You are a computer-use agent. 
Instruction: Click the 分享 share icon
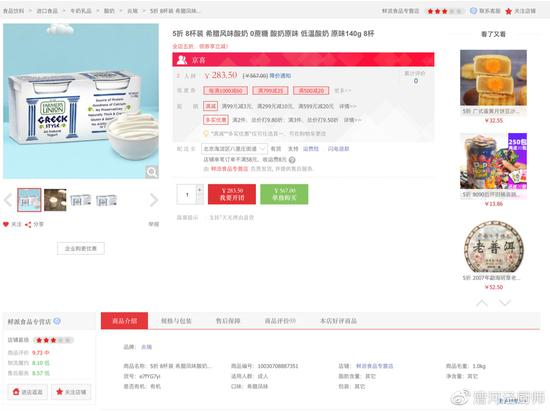28,224
